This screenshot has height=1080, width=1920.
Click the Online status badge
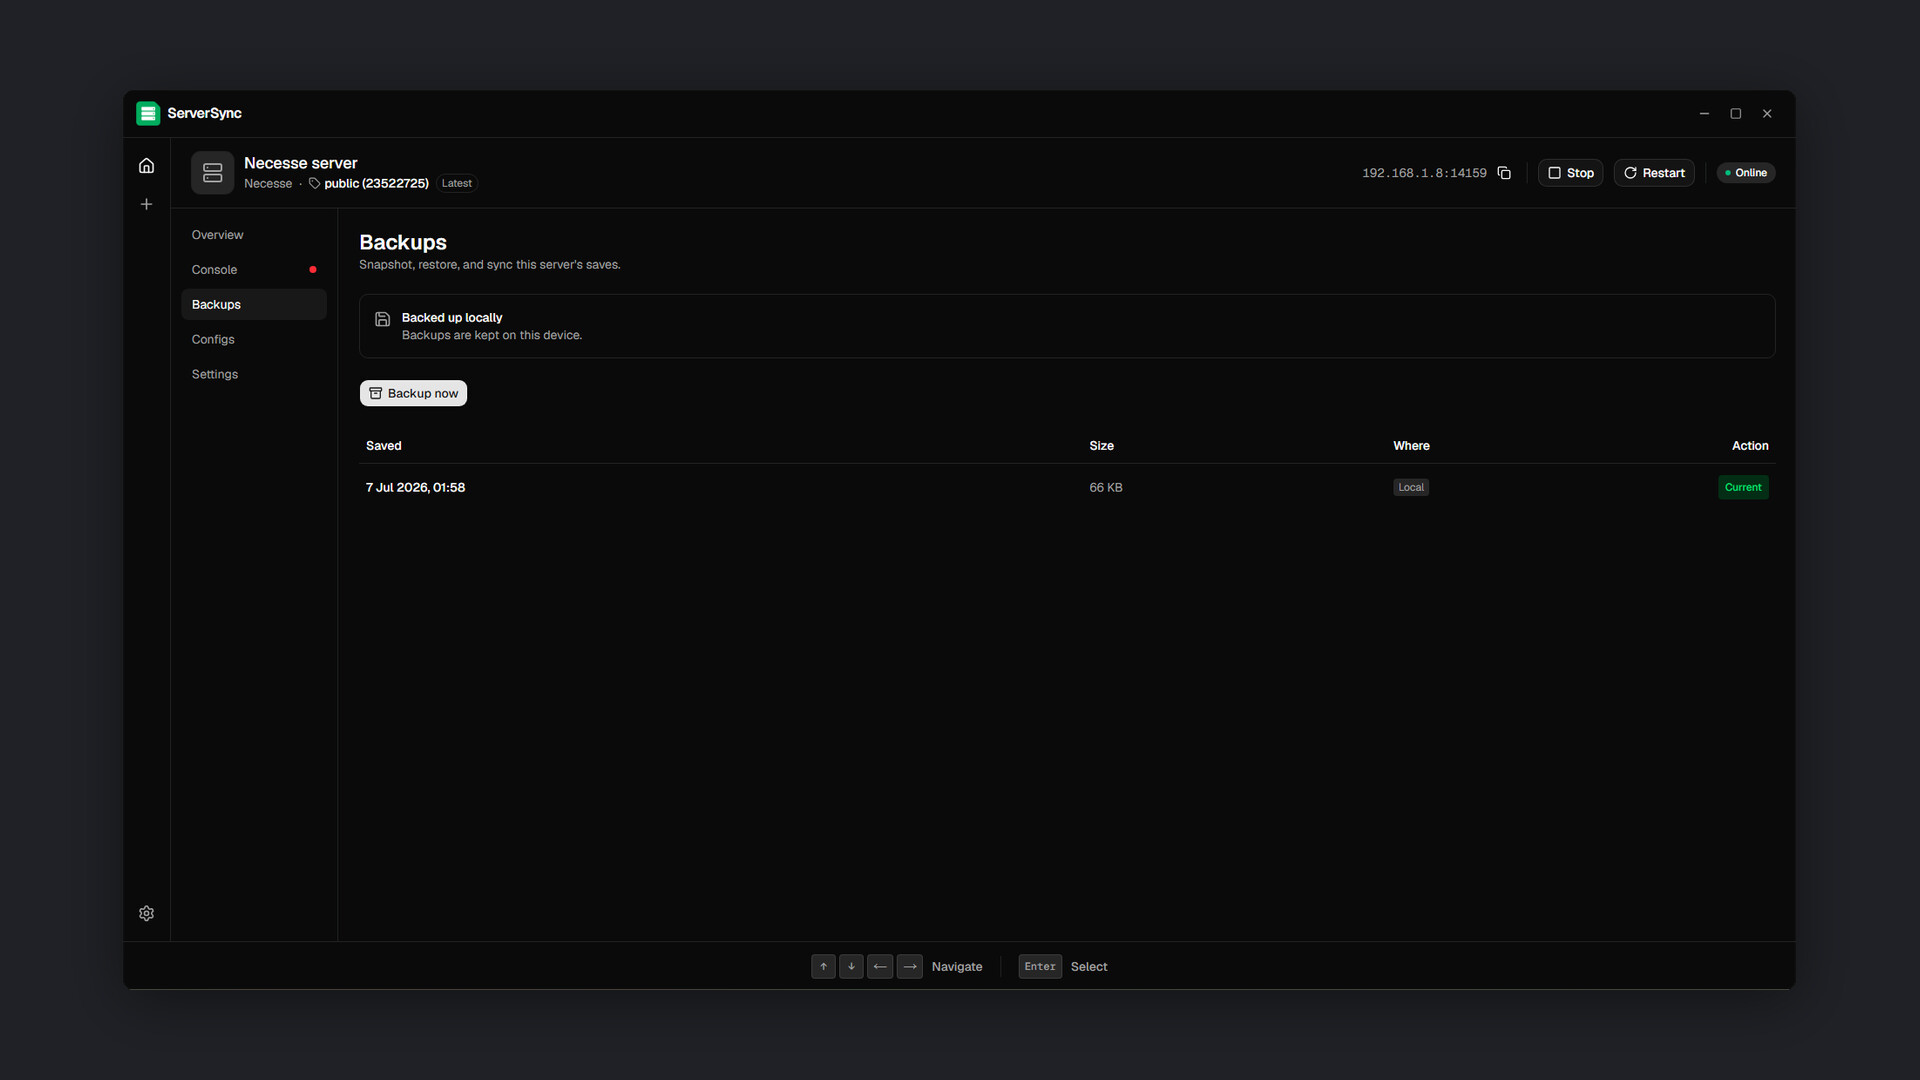pos(1746,173)
